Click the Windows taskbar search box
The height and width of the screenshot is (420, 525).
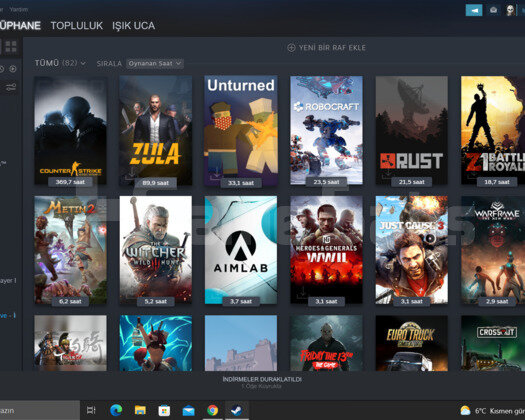click(x=40, y=410)
